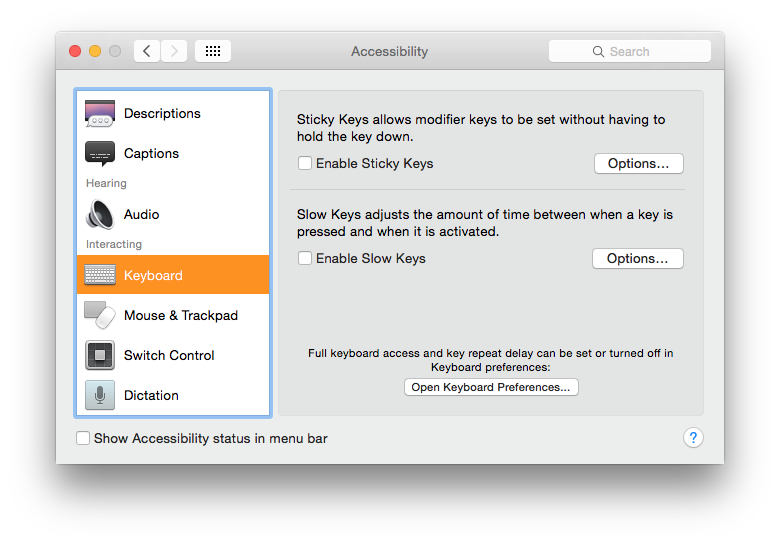
Task: Select the Dictation label in sidebar
Action: pyautogui.click(x=151, y=395)
